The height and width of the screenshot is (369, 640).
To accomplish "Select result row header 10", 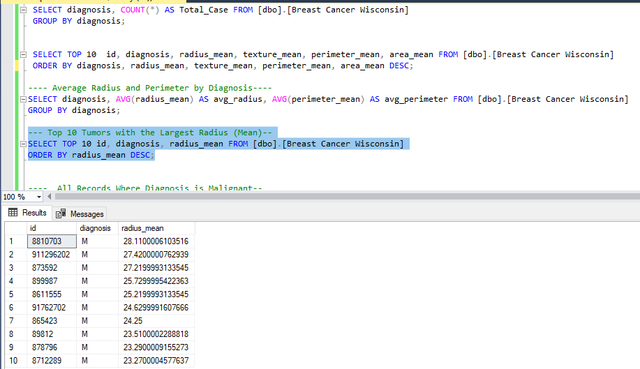I will pos(16,360).
